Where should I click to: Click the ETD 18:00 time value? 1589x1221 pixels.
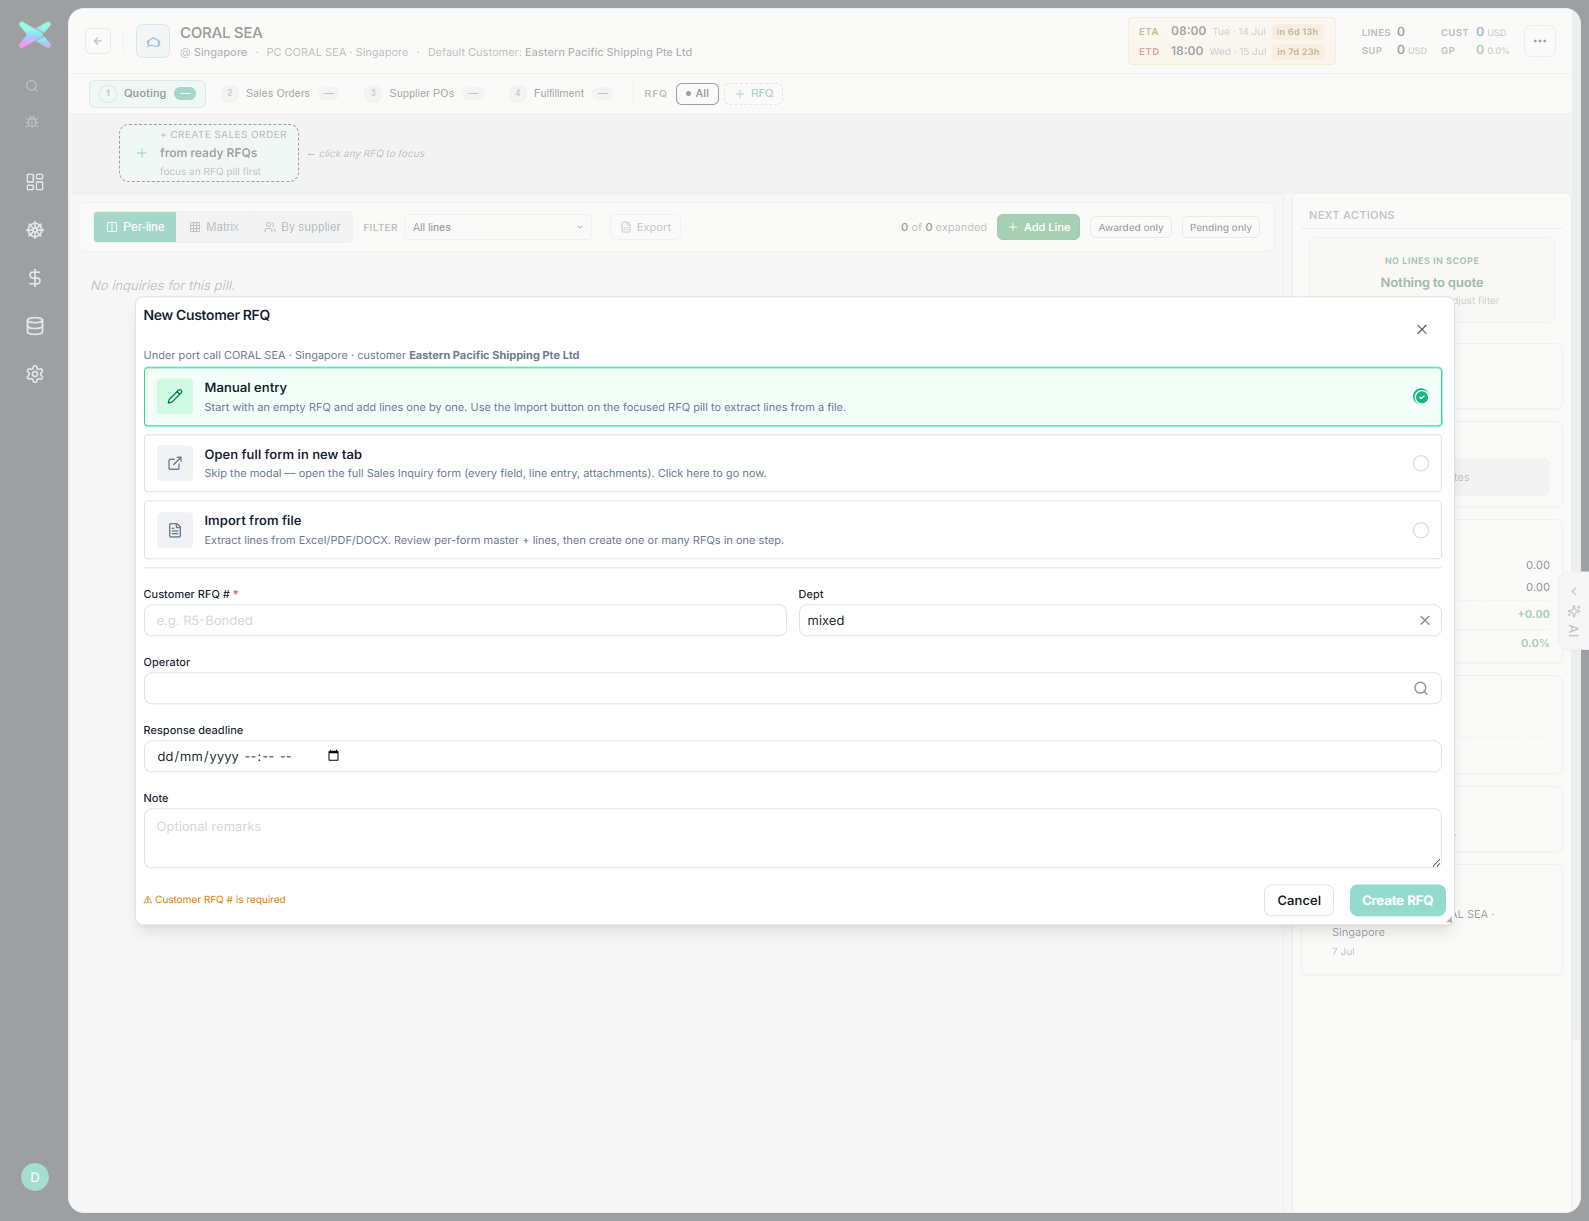[x=1187, y=51]
